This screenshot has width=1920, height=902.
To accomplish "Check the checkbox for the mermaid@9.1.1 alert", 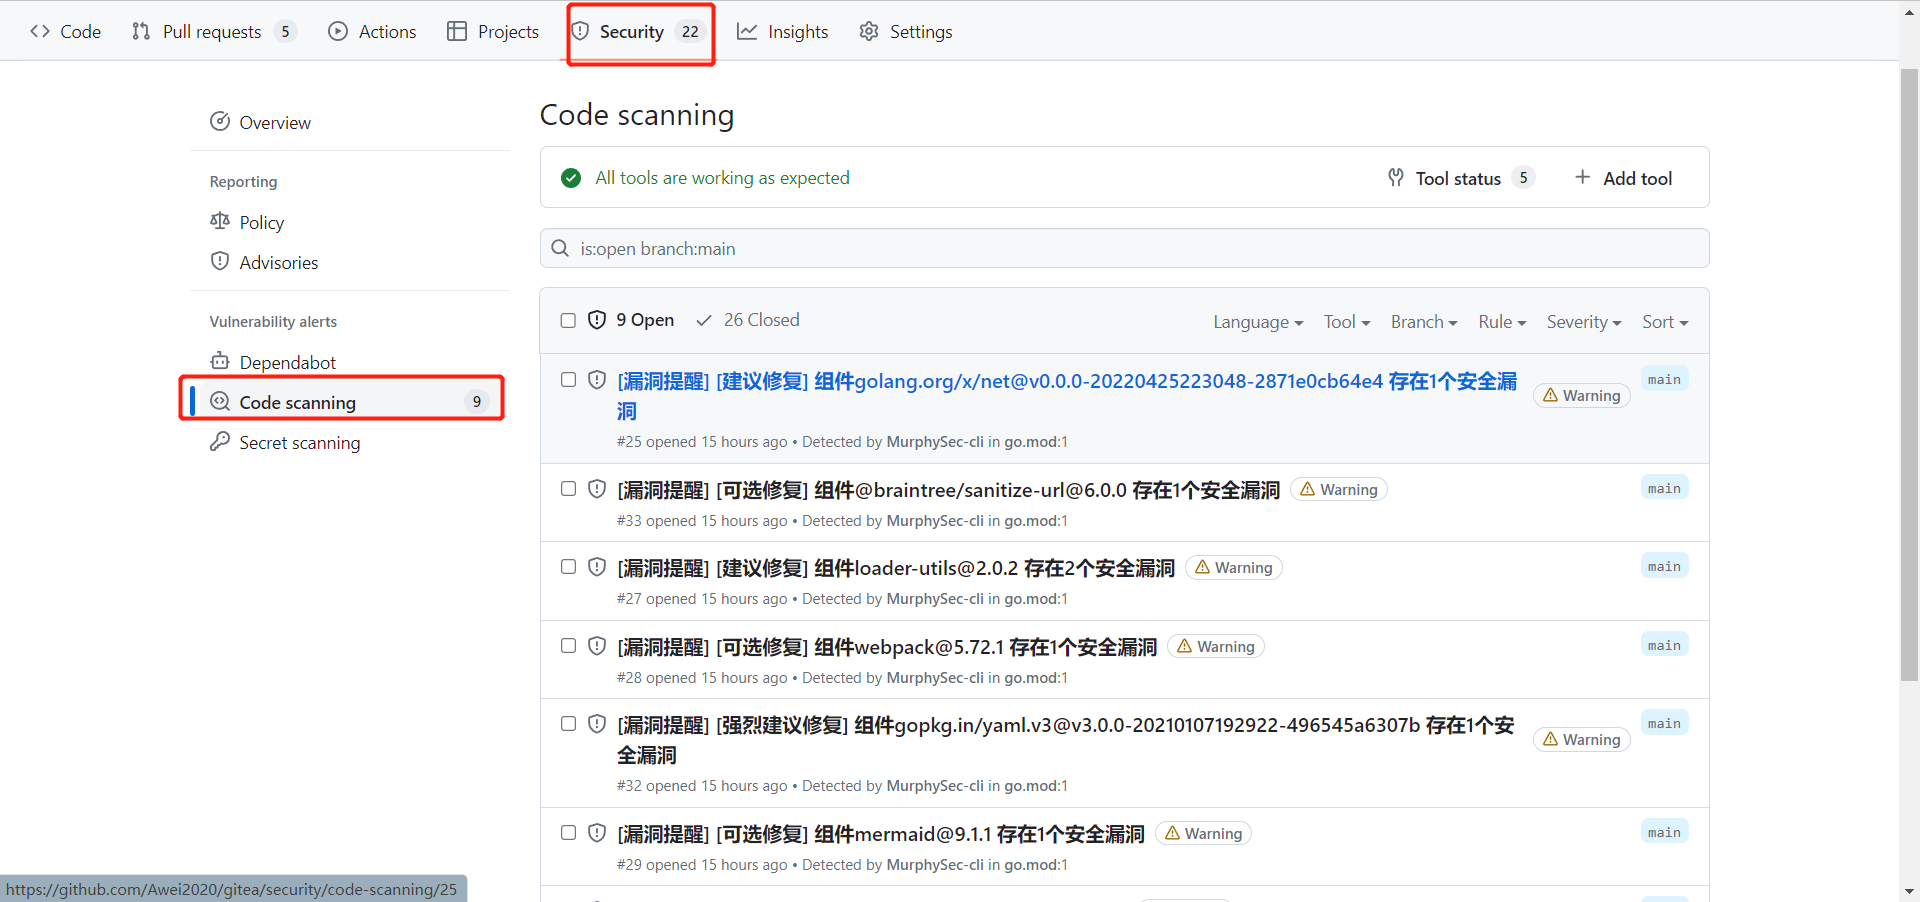I will point(568,832).
